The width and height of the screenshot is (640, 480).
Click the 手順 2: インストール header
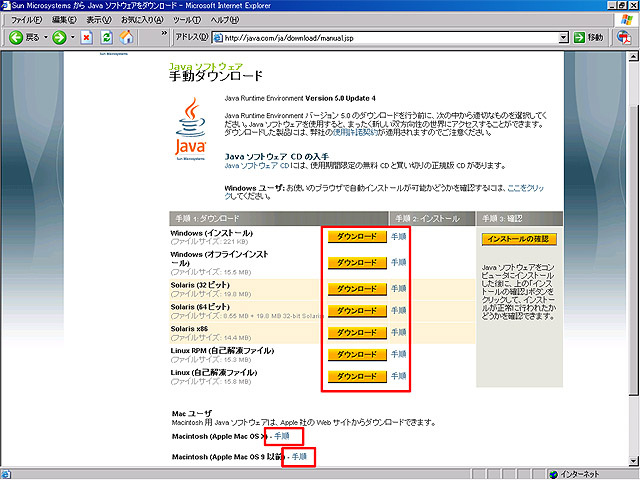click(x=433, y=219)
